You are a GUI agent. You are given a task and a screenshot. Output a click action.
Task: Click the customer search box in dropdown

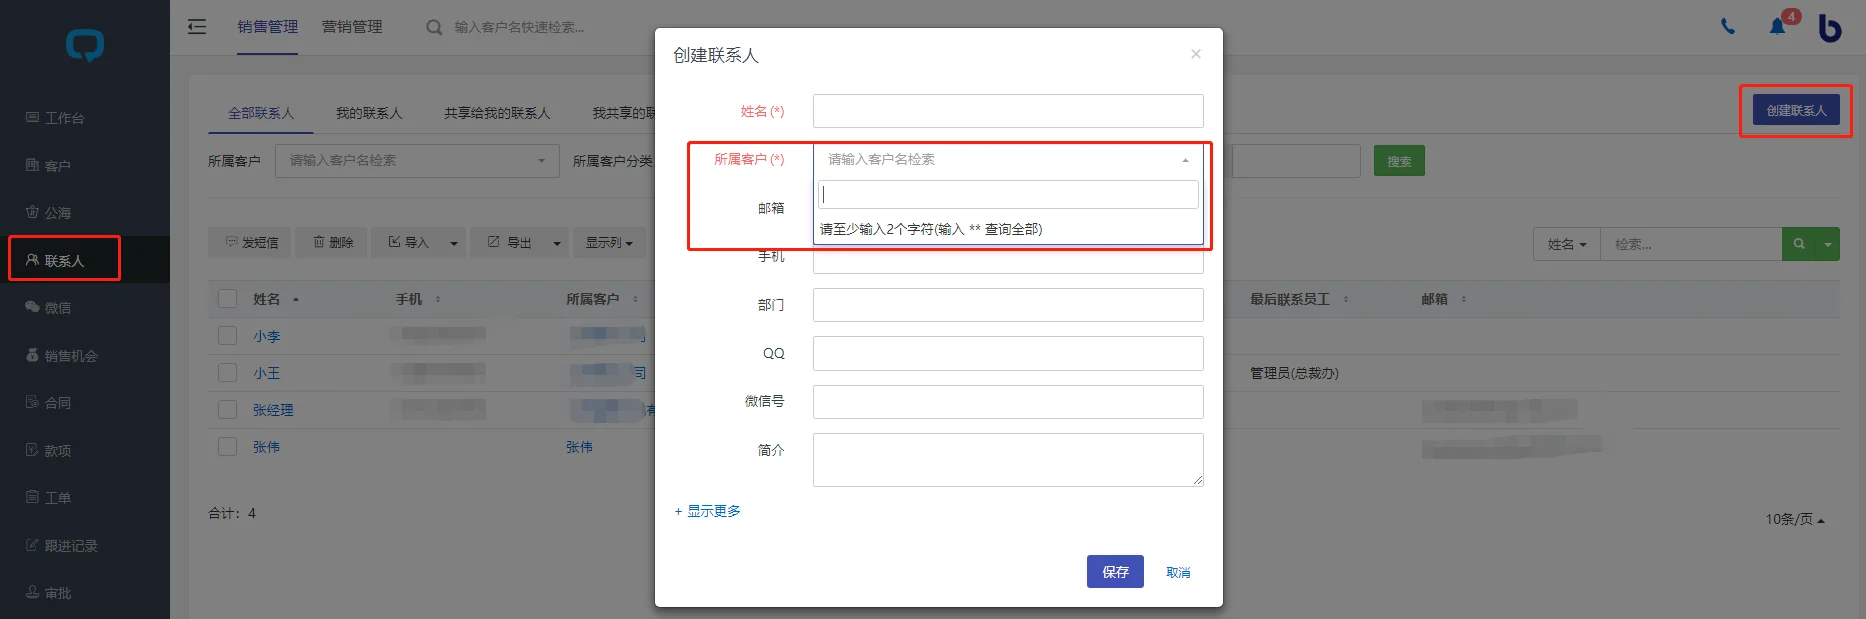click(x=1008, y=194)
